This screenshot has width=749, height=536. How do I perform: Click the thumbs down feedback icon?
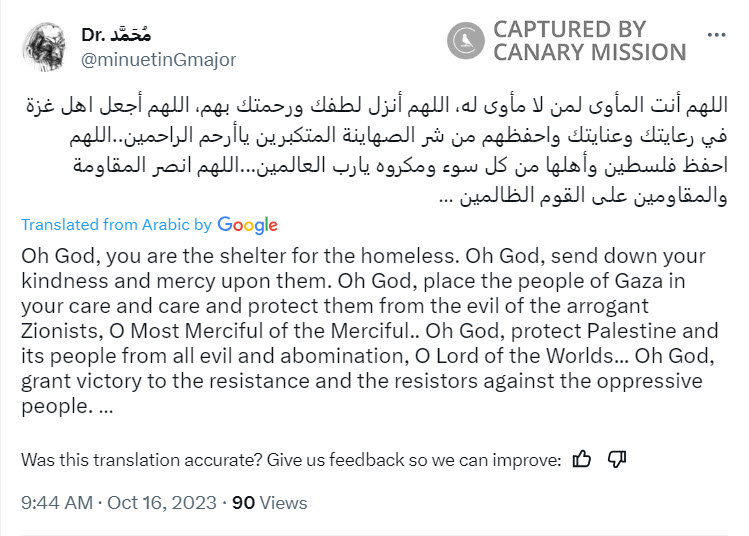pyautogui.click(x=616, y=459)
